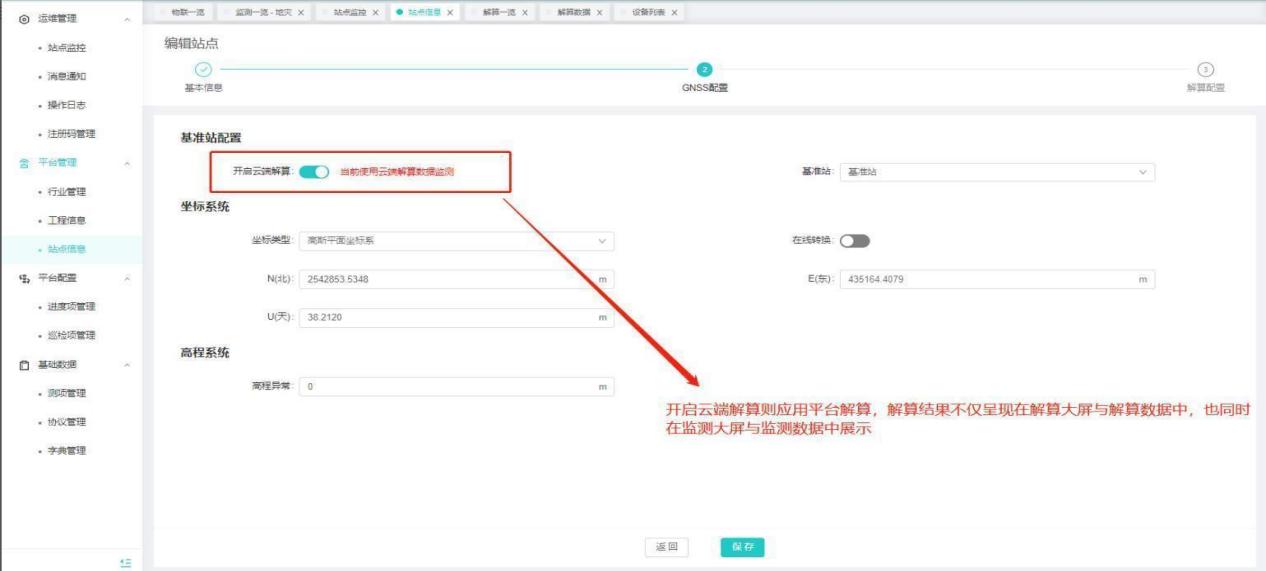Click the 基本信息 step checkmark icon
Viewport: 1266px width, 571px height.
203,69
